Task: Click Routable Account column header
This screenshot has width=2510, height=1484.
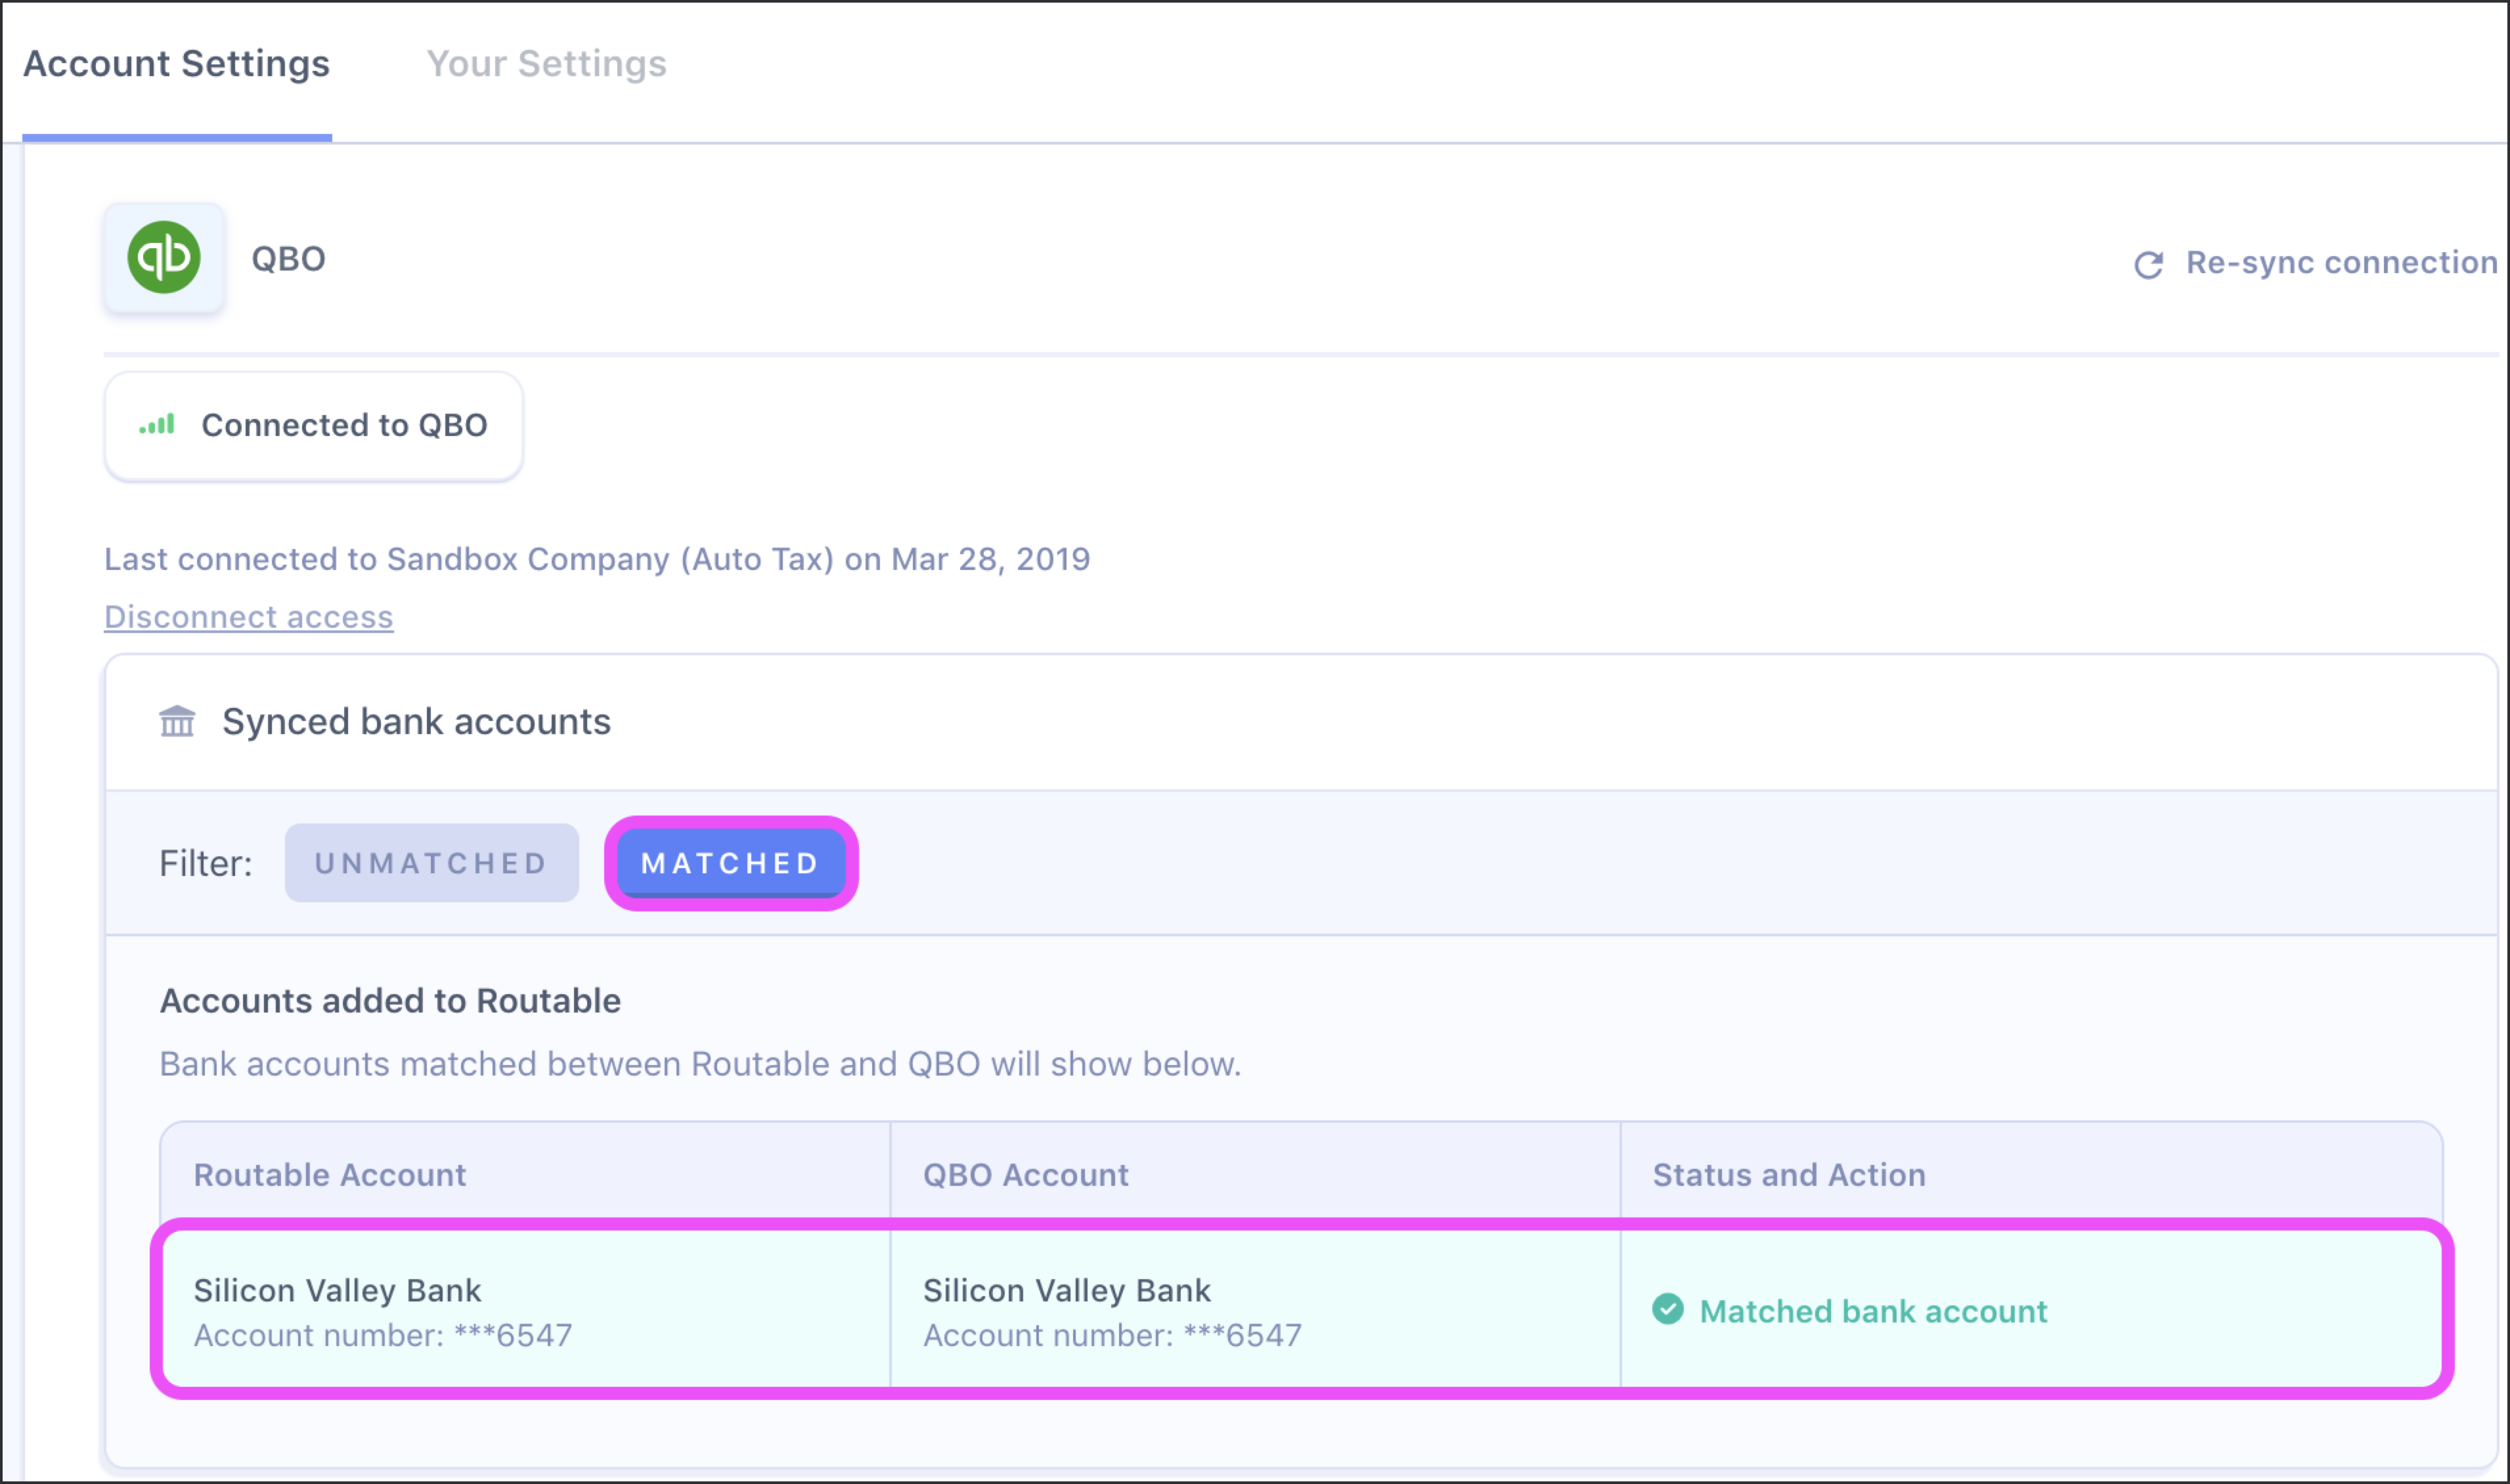Action: [330, 1175]
